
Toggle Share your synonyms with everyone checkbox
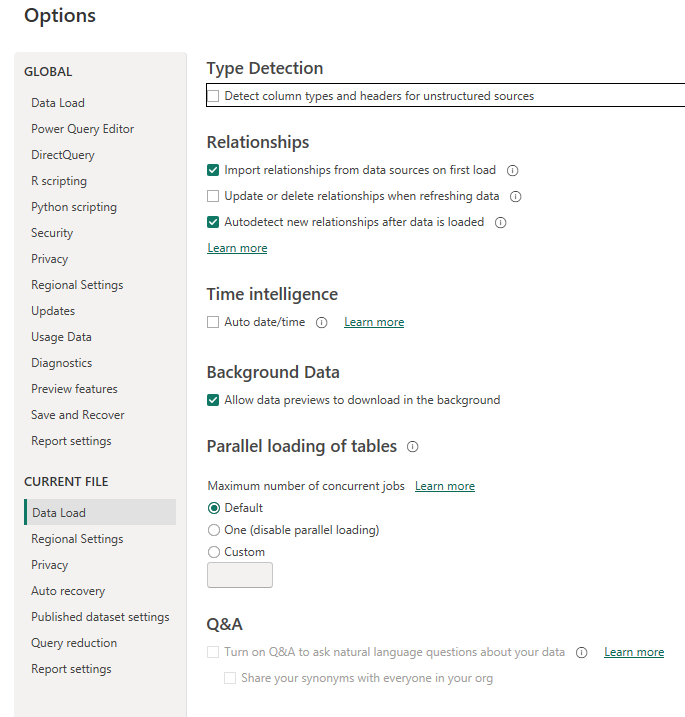(230, 678)
